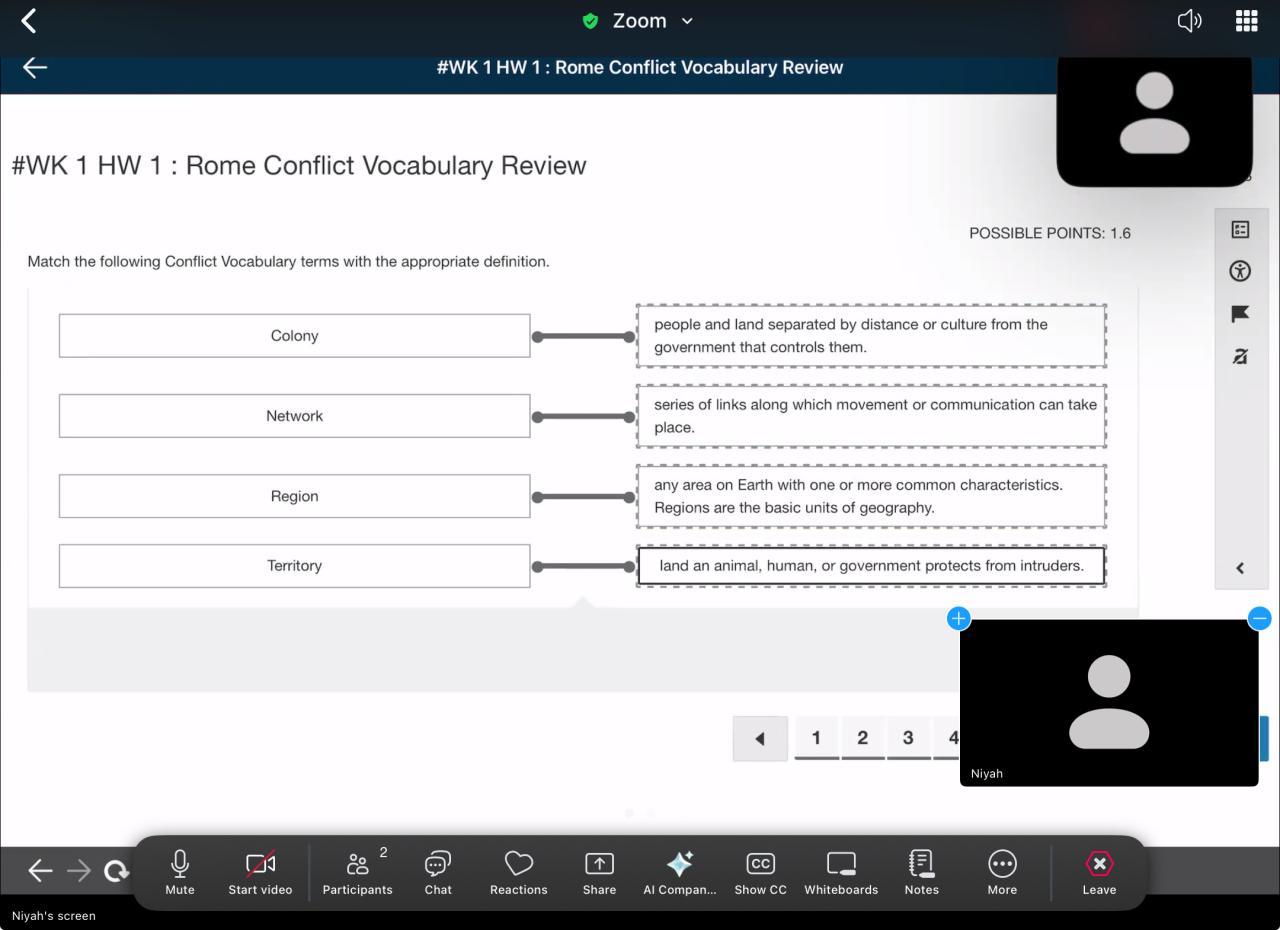
Task: Open Reactions menu
Action: pyautogui.click(x=518, y=872)
